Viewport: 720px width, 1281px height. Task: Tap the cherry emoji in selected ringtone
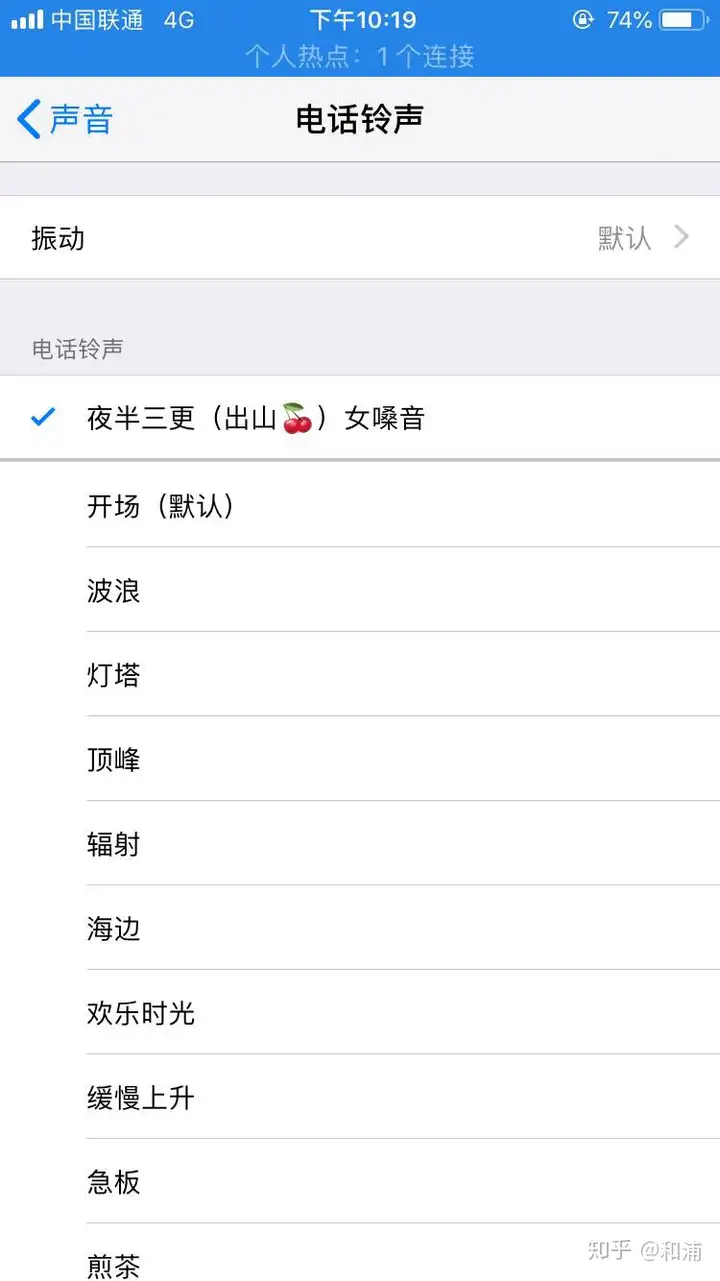(297, 418)
